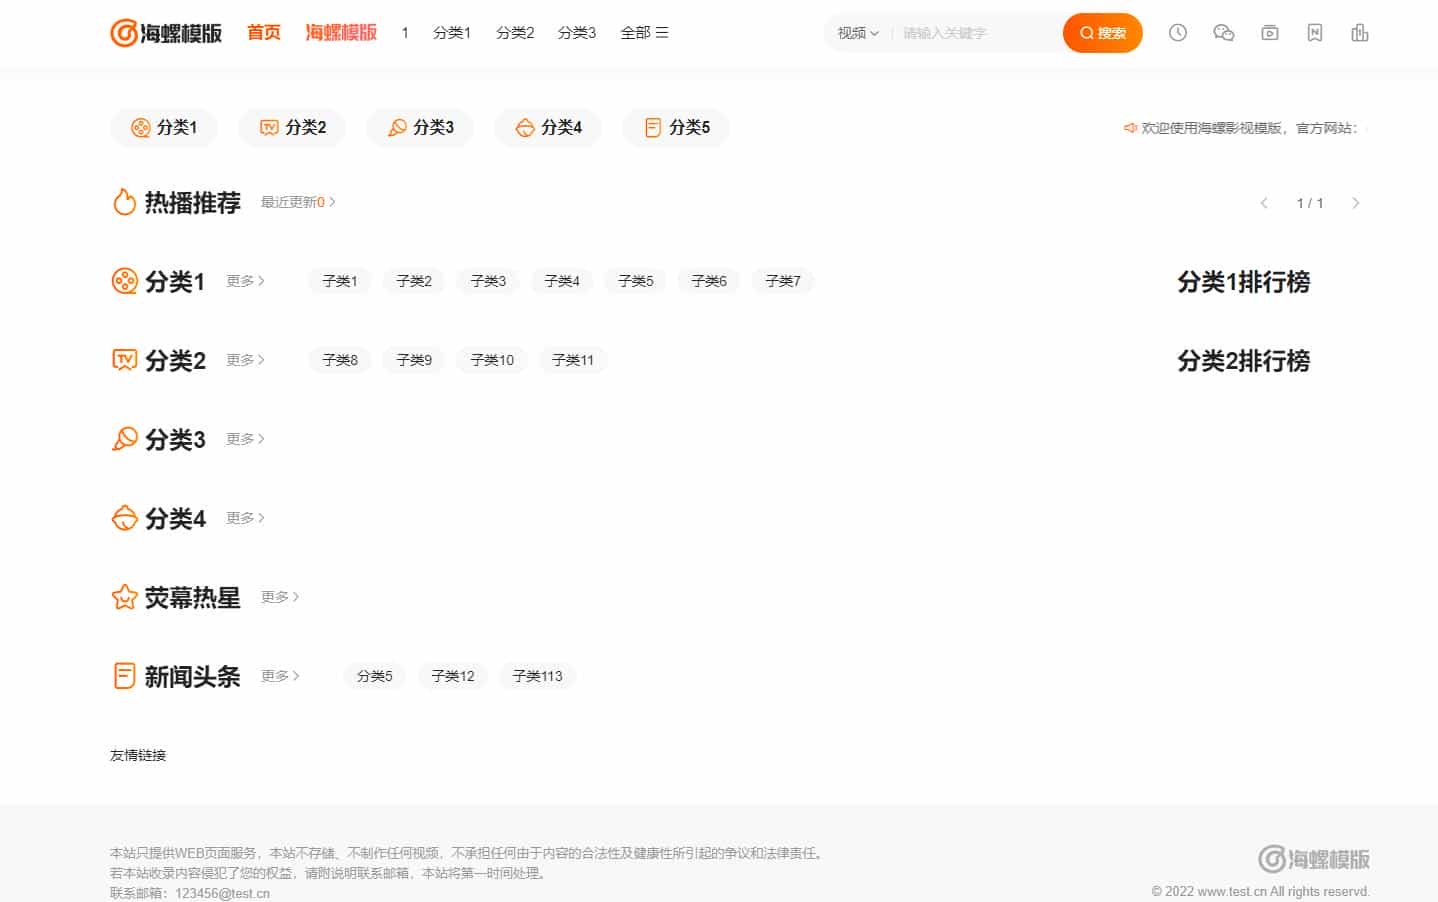Click the 分类2排行榜 heading
The image size is (1438, 902).
point(1243,361)
